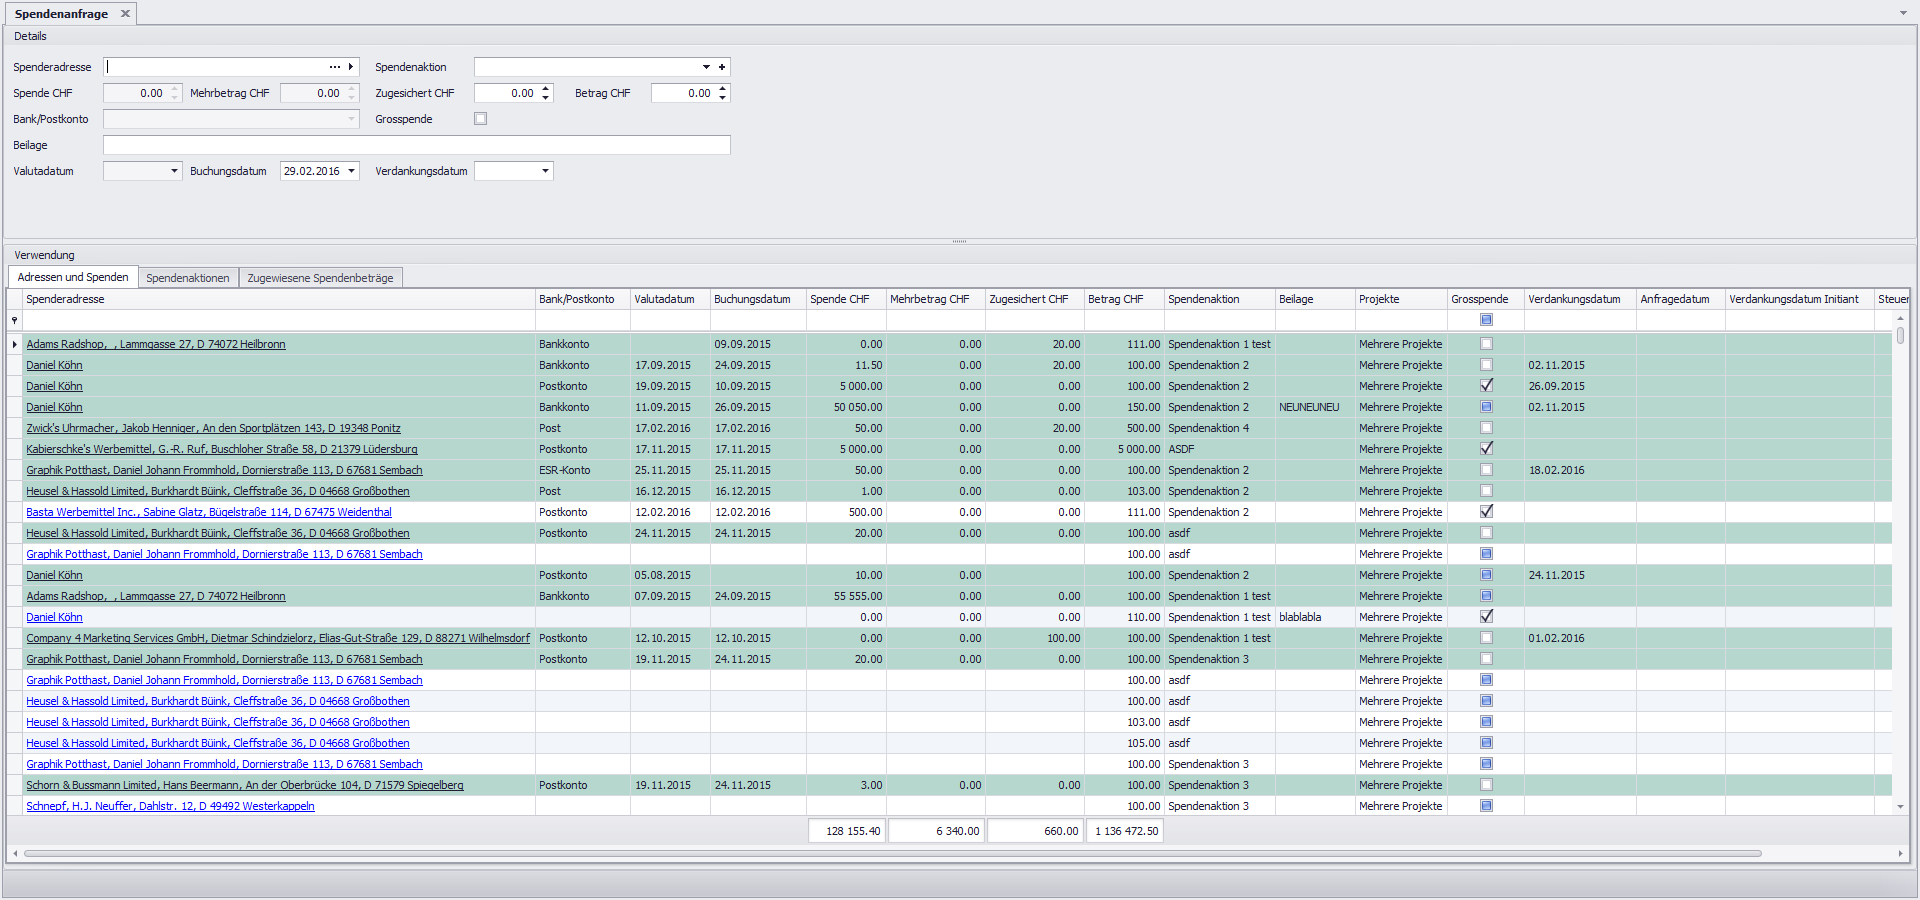Switch to the Spendenaktionen tab
Screen dimensions: 1920x900
pyautogui.click(x=188, y=278)
